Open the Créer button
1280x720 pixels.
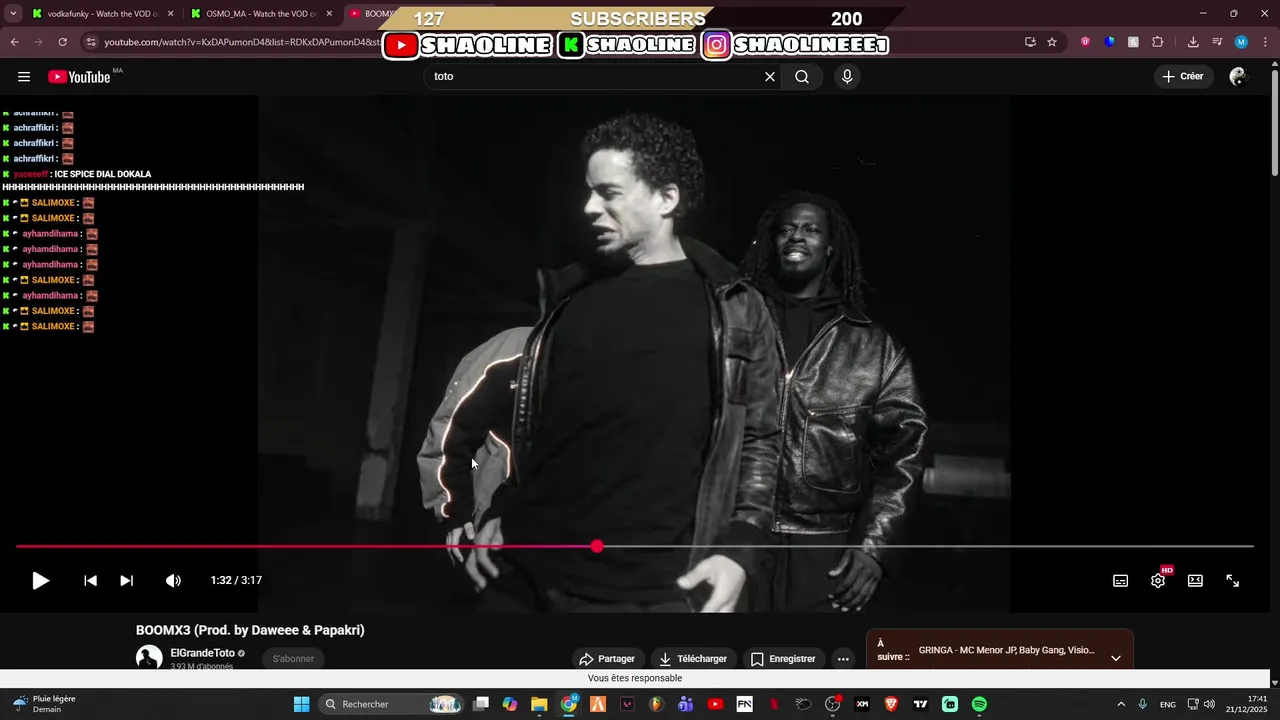tap(1183, 77)
